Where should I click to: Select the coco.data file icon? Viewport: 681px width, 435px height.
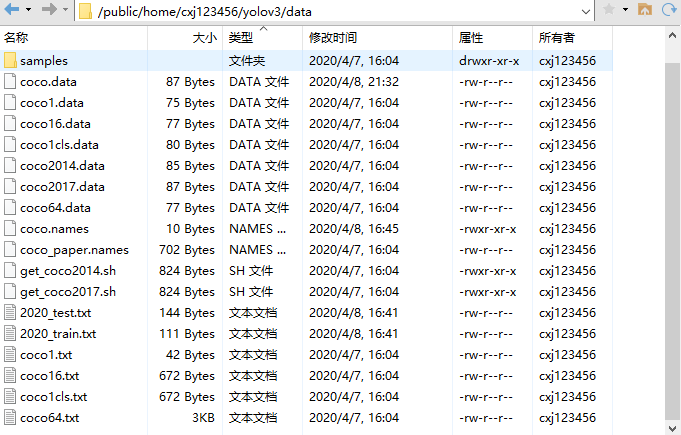(10, 82)
